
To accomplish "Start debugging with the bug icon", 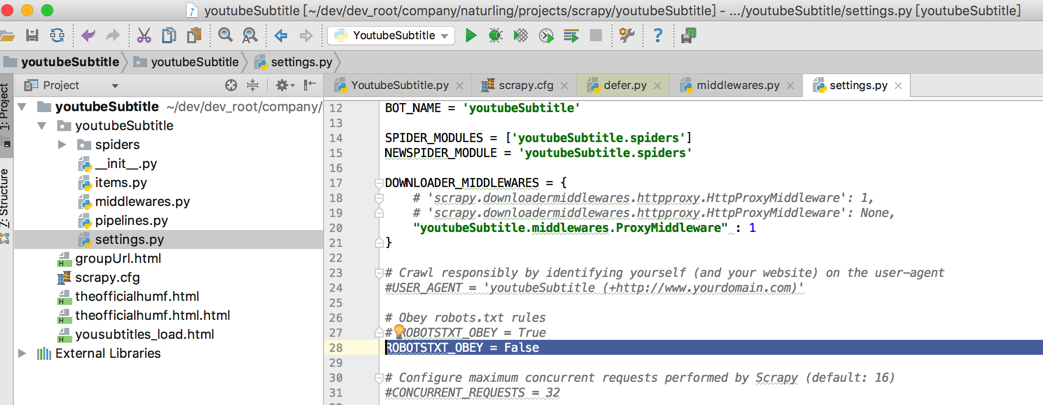I will tap(495, 36).
